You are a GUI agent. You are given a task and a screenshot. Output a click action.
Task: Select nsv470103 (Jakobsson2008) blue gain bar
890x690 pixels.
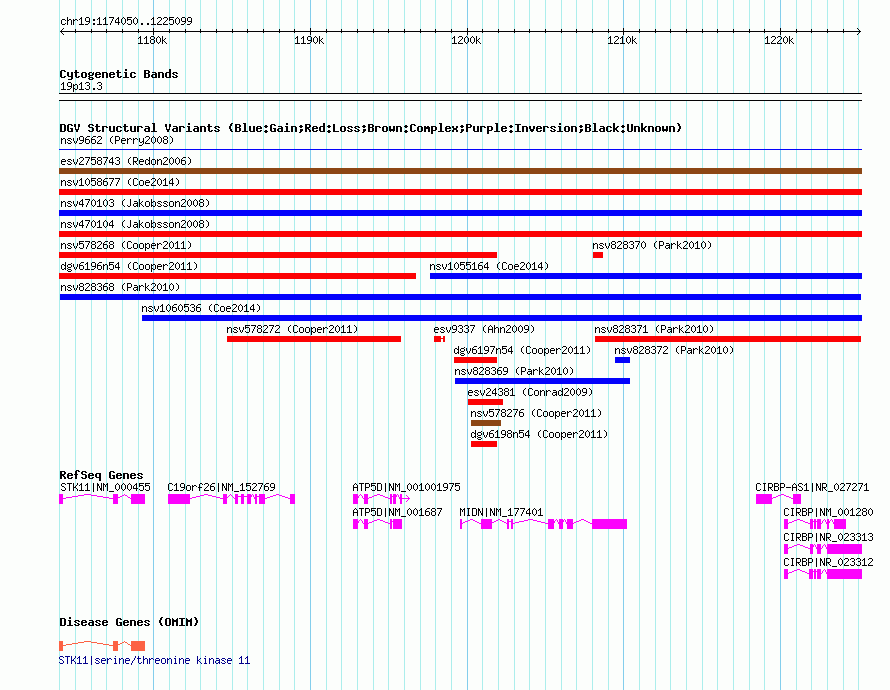pyautogui.click(x=460, y=213)
